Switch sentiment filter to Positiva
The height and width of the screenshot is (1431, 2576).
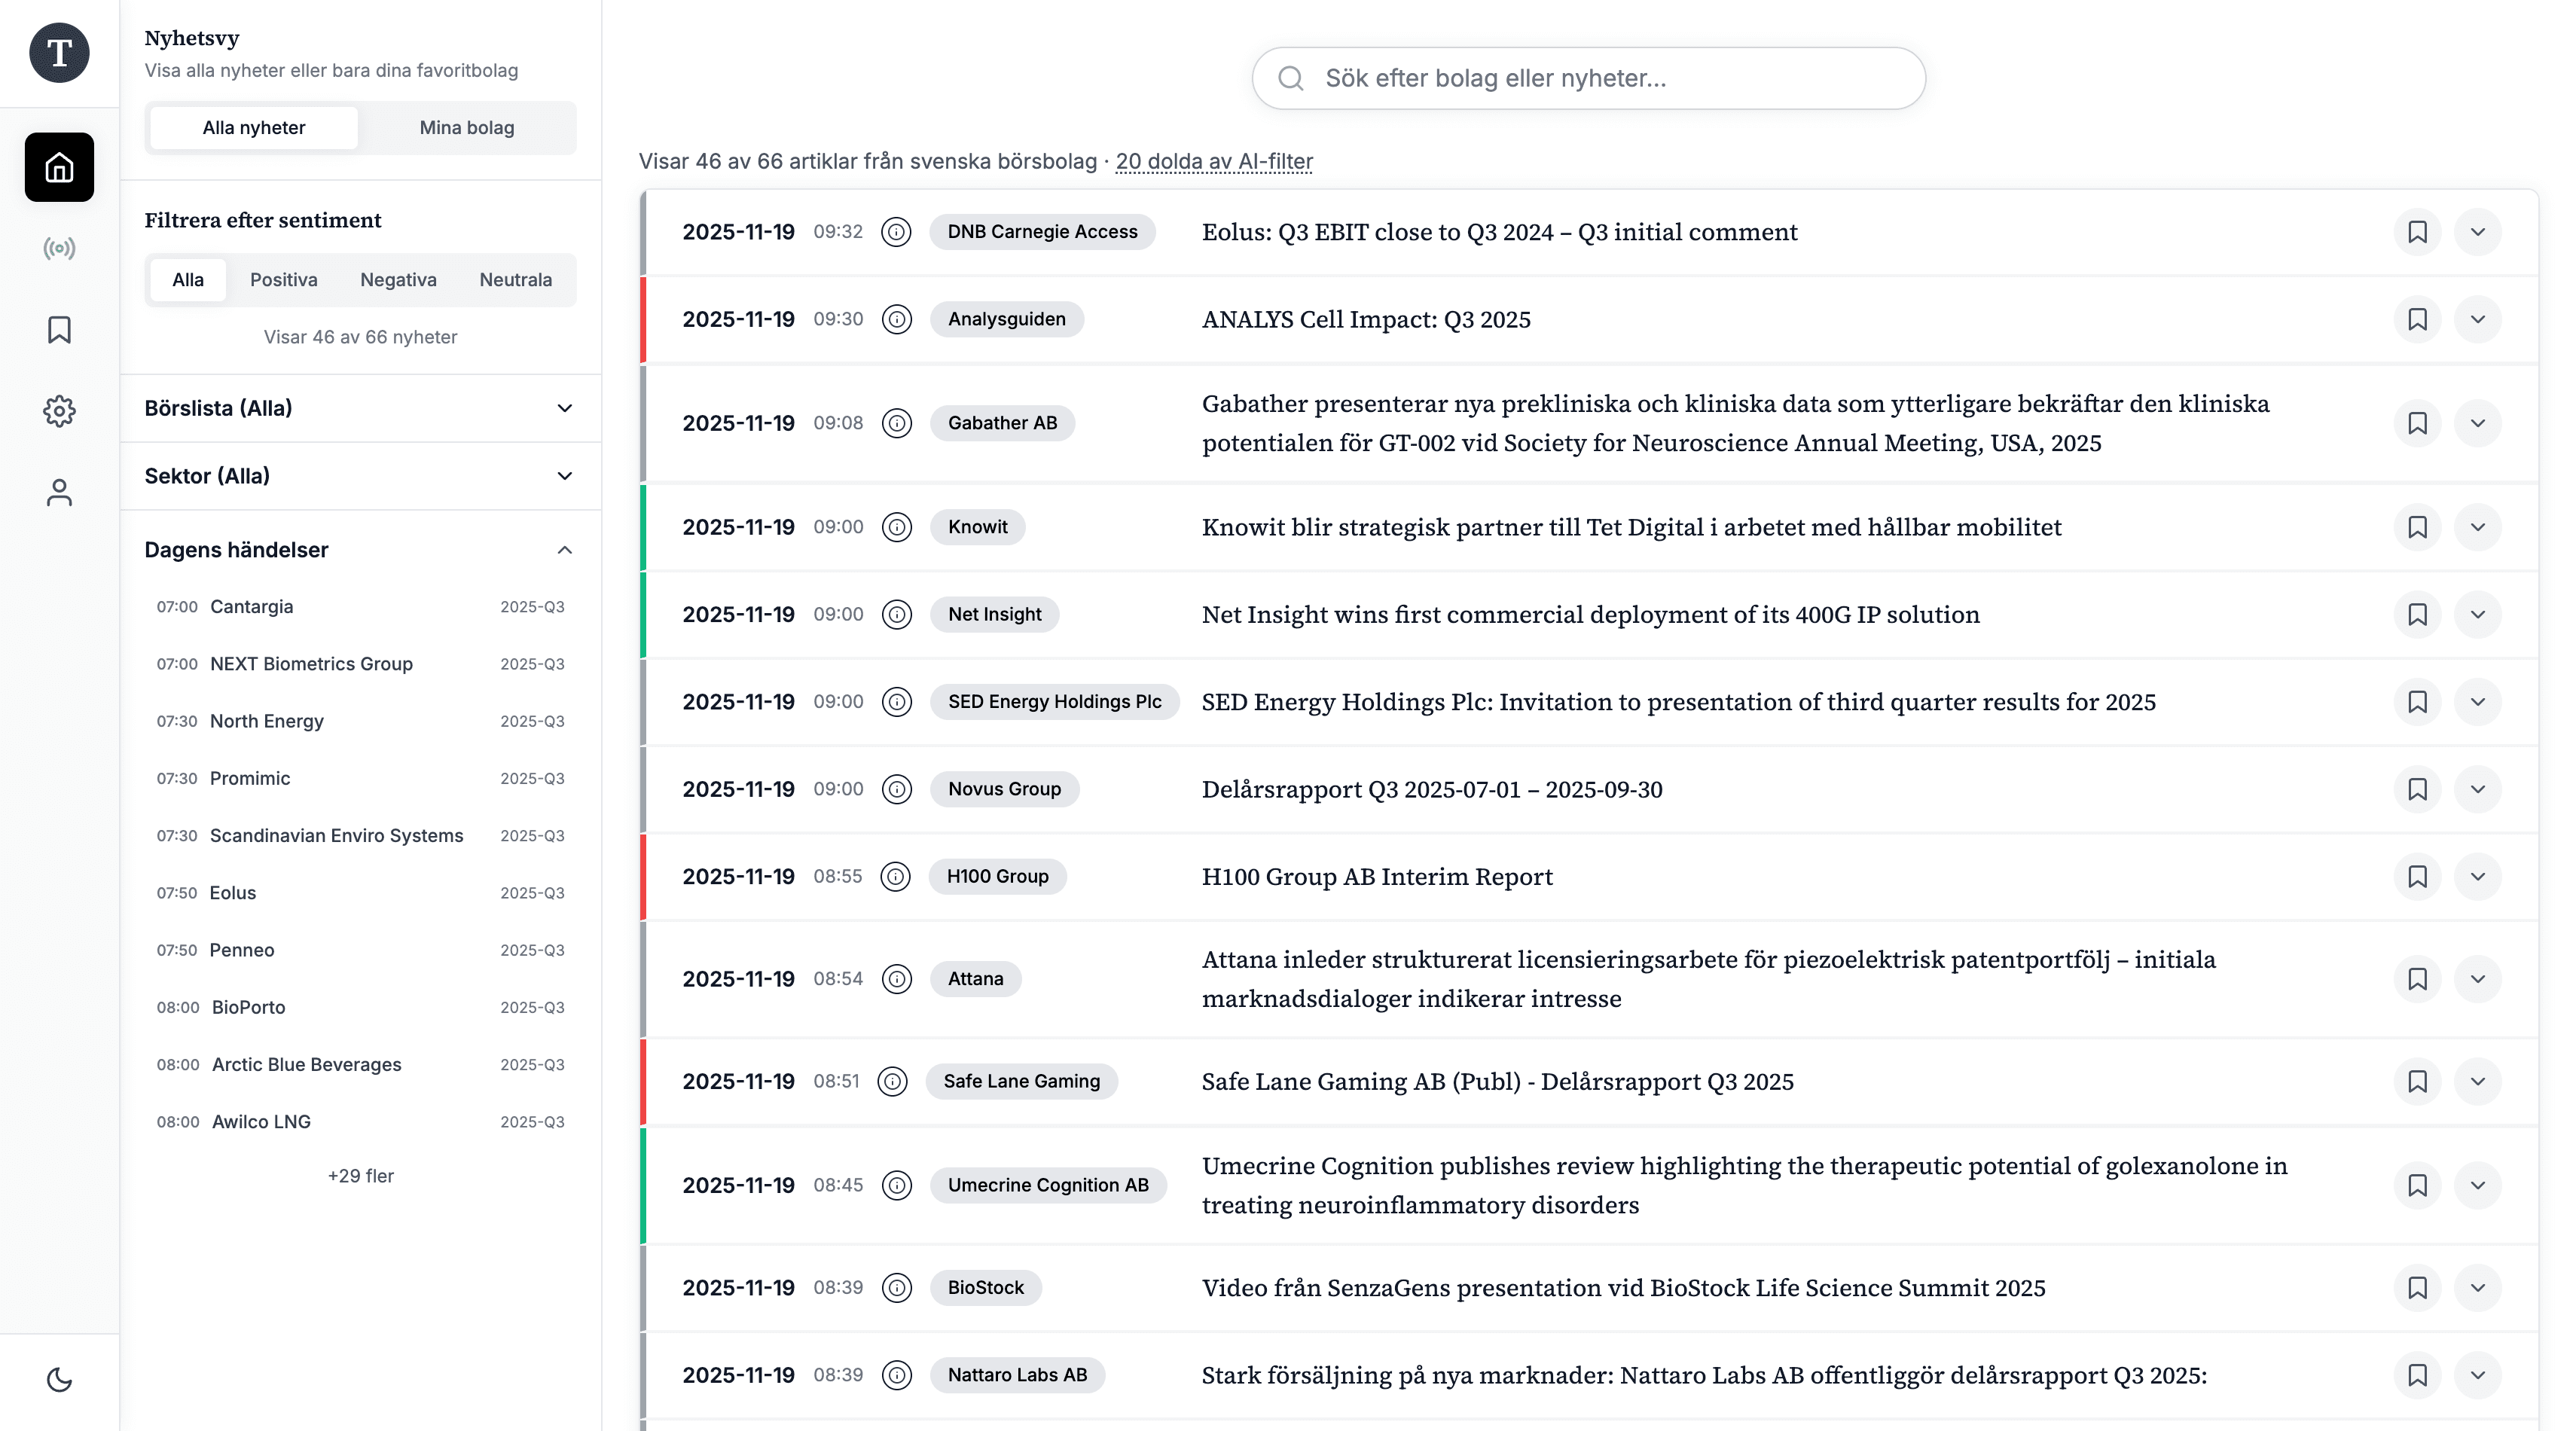pyautogui.click(x=283, y=280)
